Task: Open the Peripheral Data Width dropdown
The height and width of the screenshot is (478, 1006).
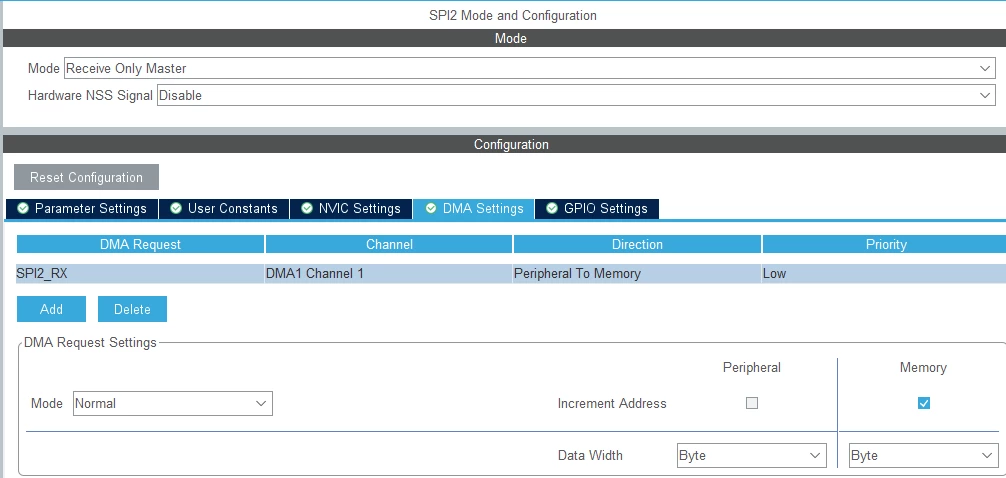Action: click(x=752, y=456)
